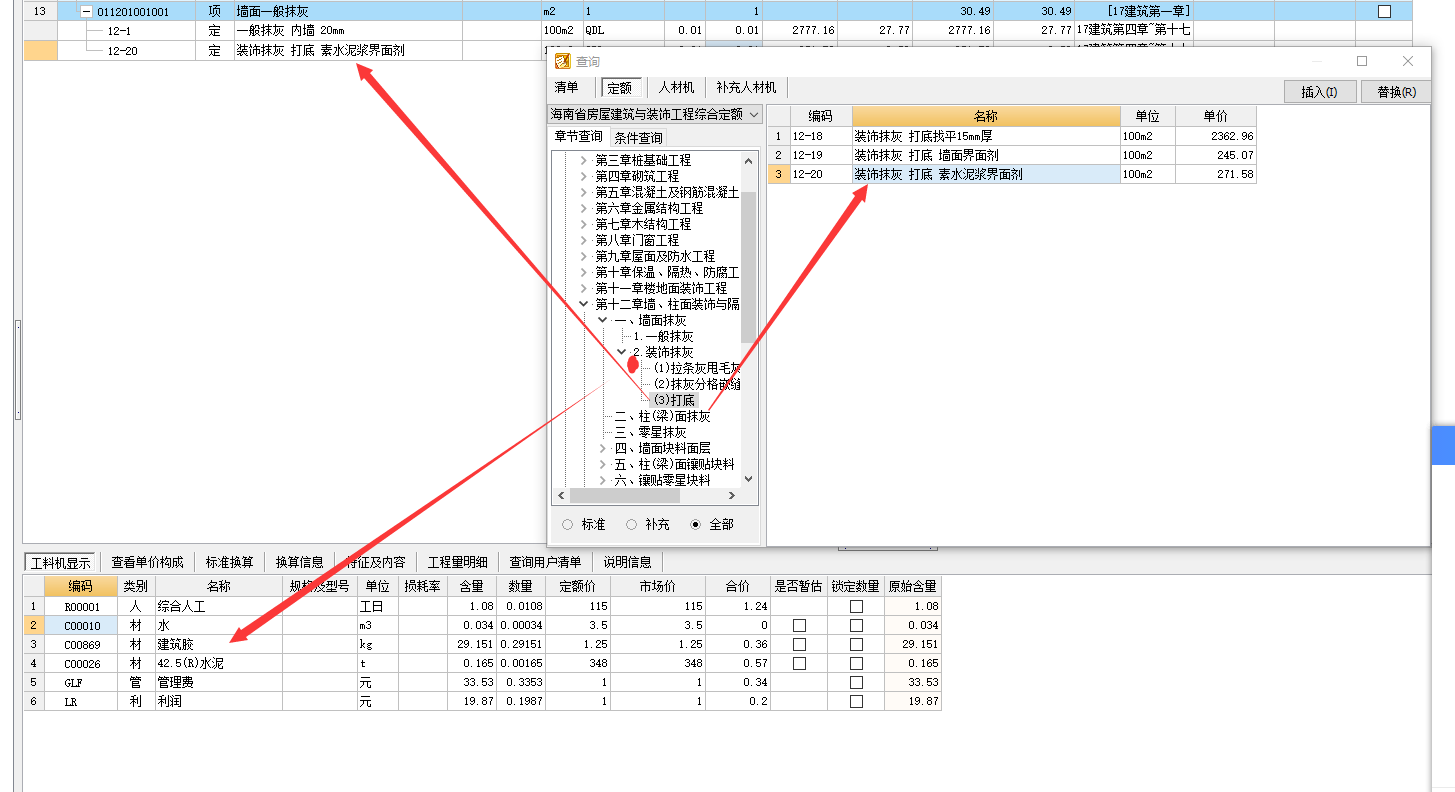1455x792 pixels.
Task: Click the 名称 column header in the 查询 dialog
Action: pyautogui.click(x=986, y=116)
